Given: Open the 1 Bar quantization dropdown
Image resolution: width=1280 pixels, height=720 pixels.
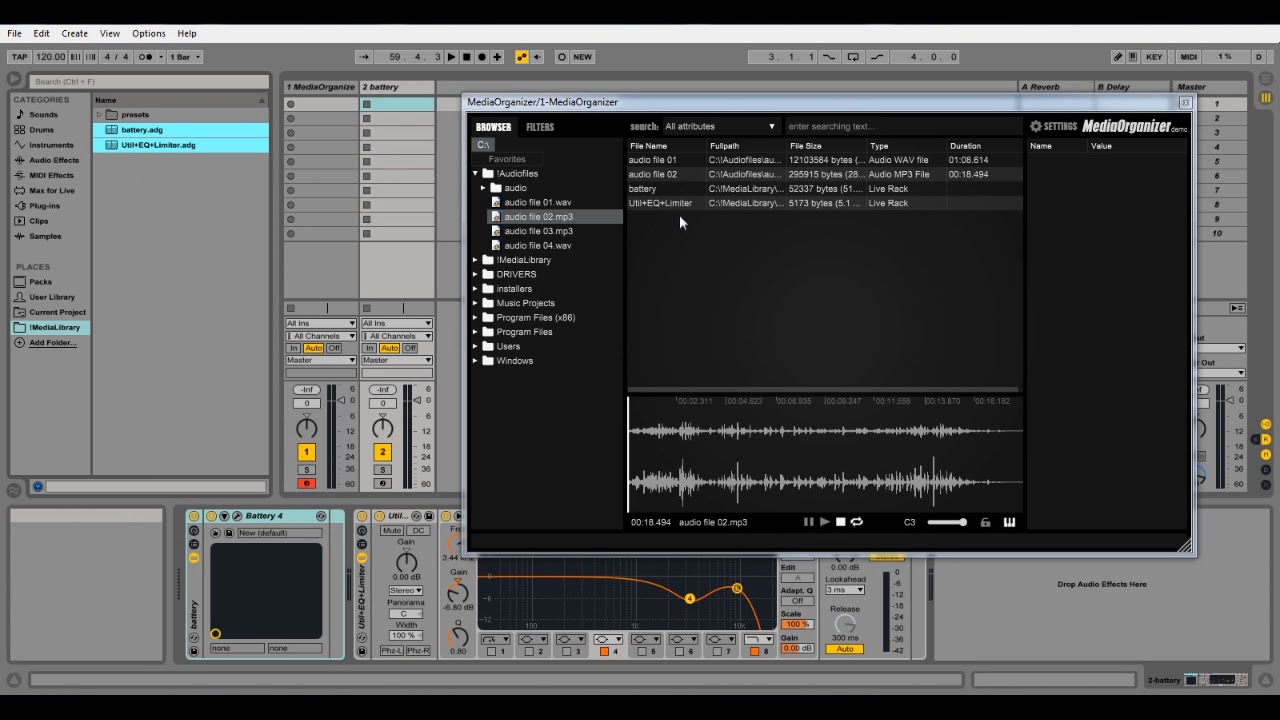Looking at the screenshot, I should (x=185, y=57).
